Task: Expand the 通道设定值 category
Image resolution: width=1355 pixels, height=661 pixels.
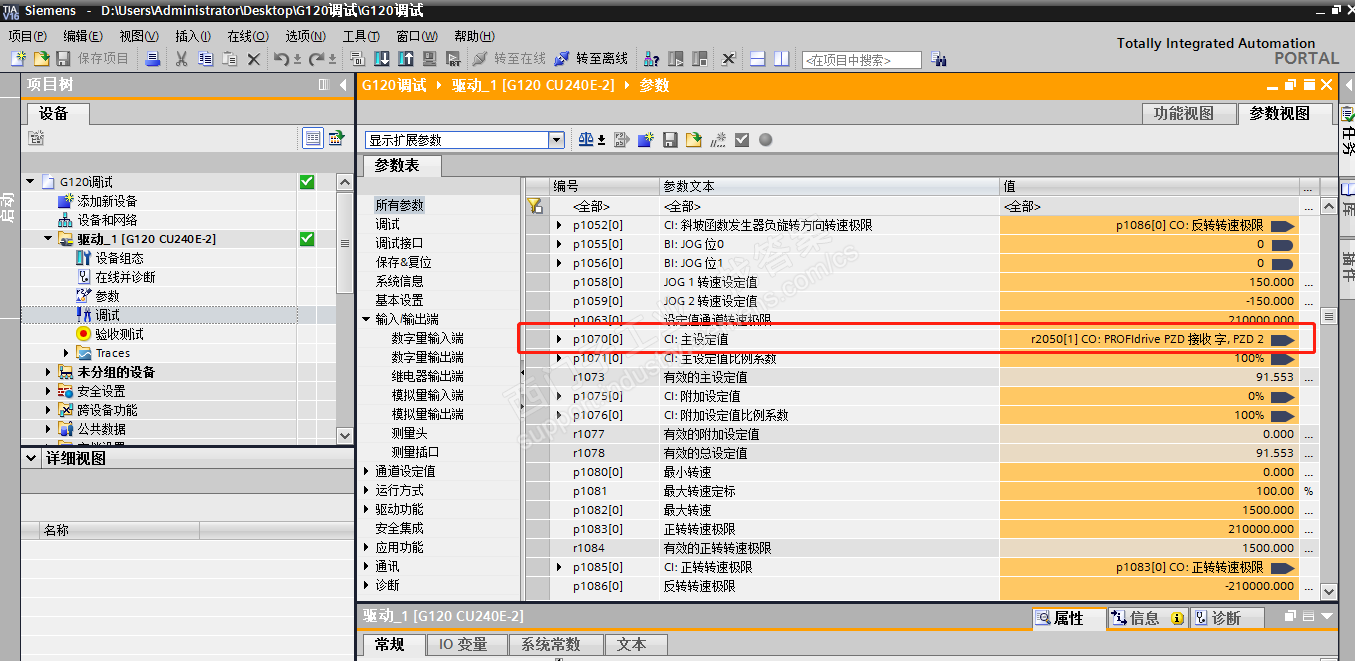Action: tap(366, 471)
